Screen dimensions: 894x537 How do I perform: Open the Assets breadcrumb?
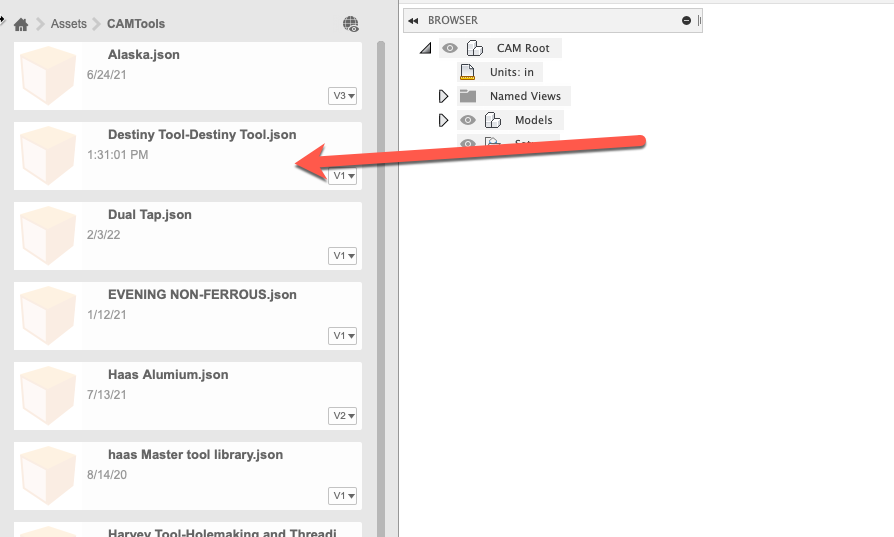click(68, 24)
